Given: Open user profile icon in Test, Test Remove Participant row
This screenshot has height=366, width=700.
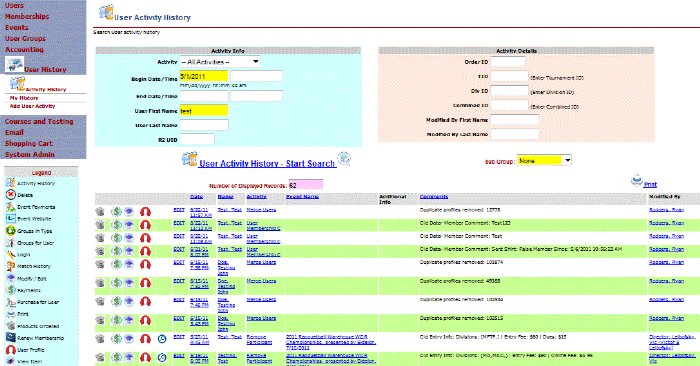Looking at the screenshot, I should coord(146,339).
